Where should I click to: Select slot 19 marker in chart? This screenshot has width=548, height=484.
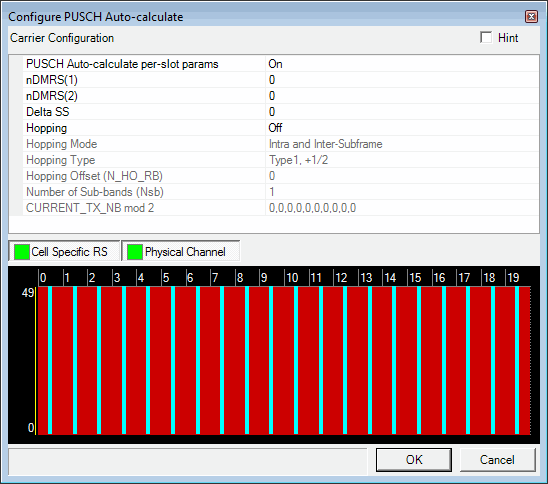(x=513, y=278)
